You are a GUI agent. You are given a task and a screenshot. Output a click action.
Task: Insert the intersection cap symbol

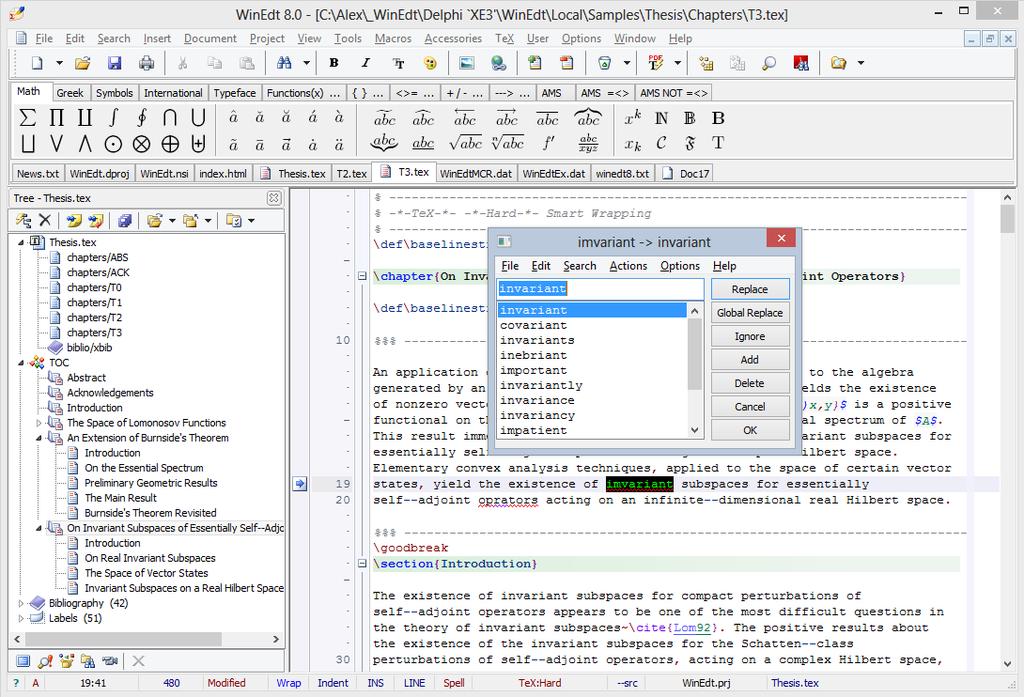[x=170, y=118]
